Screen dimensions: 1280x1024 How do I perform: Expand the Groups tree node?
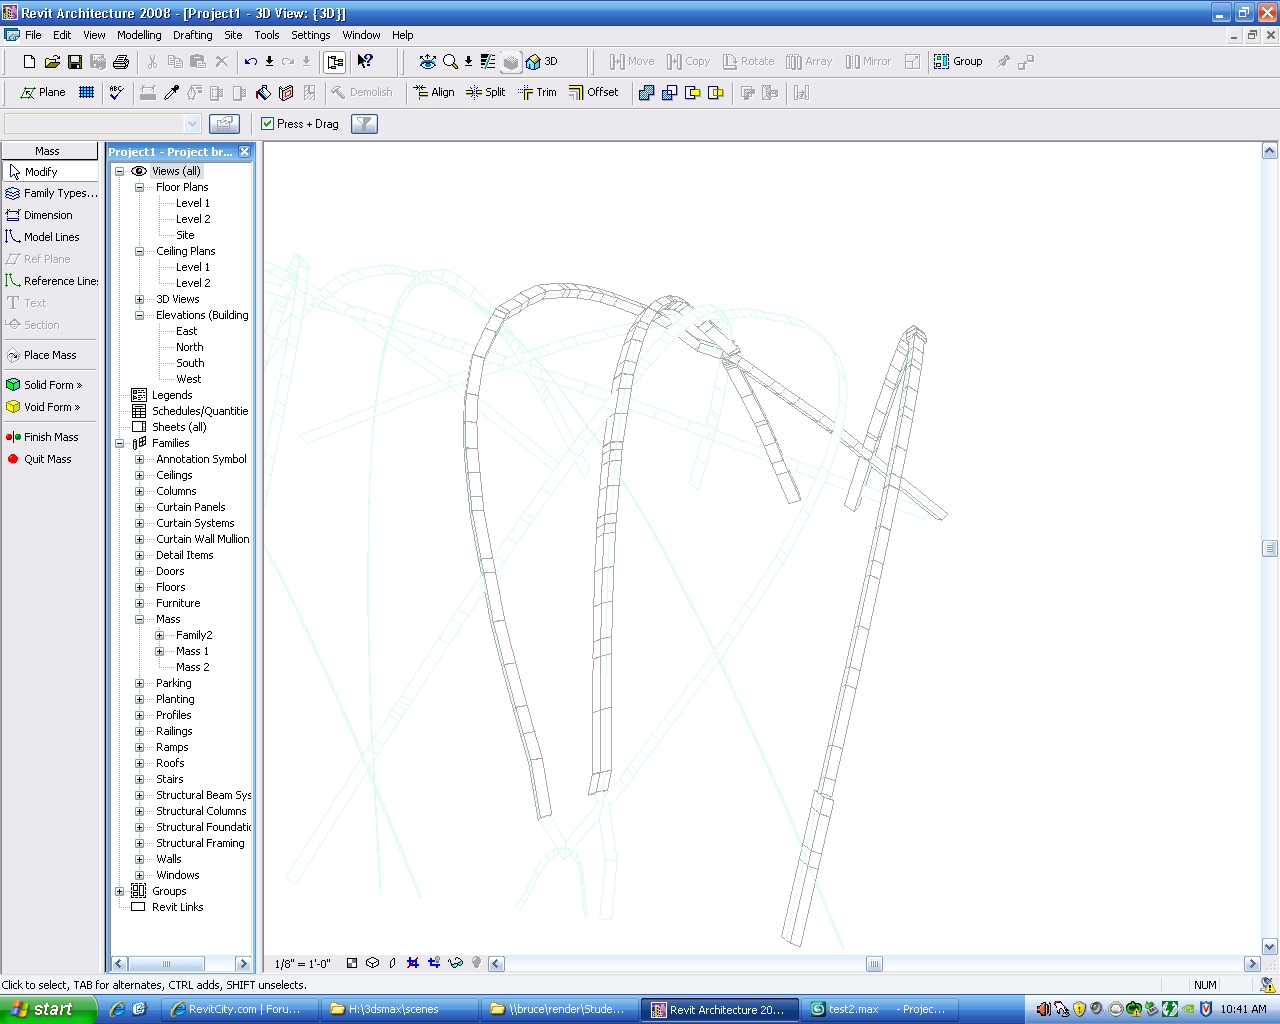[x=120, y=891]
